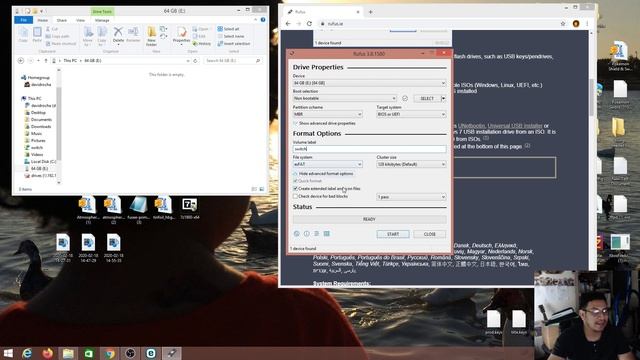The image size is (640, 360).
Task: Open Chrome three-dot menu
Action: coord(587,24)
